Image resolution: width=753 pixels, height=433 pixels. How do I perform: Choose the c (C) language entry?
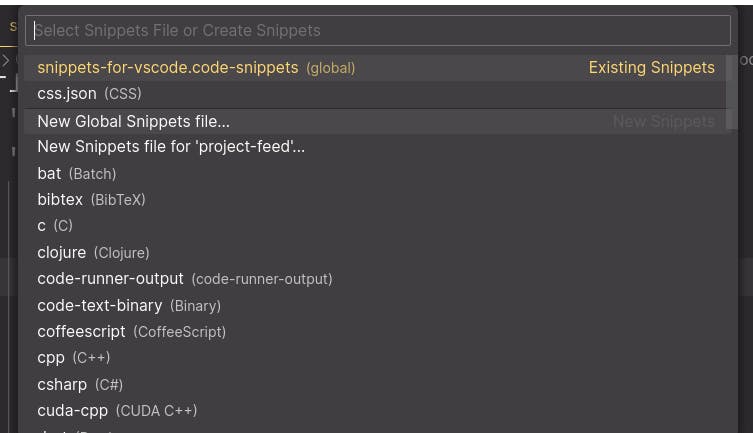pos(55,226)
